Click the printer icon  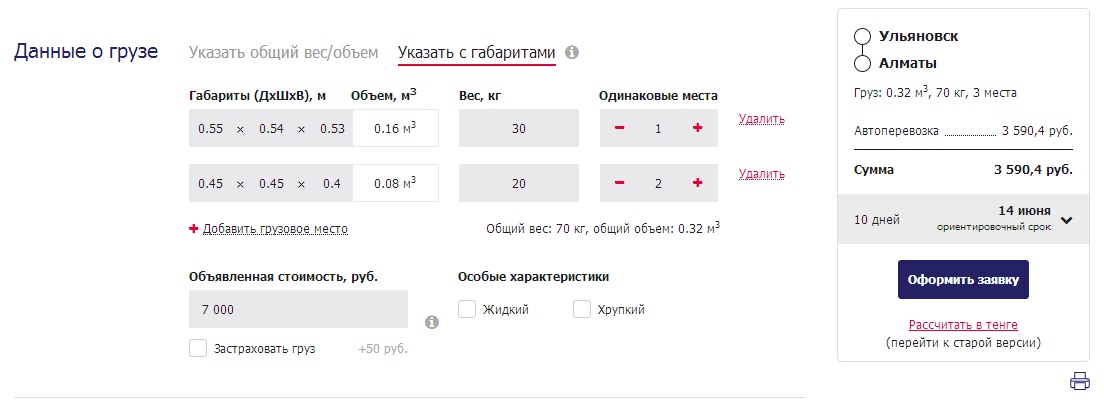1079,381
